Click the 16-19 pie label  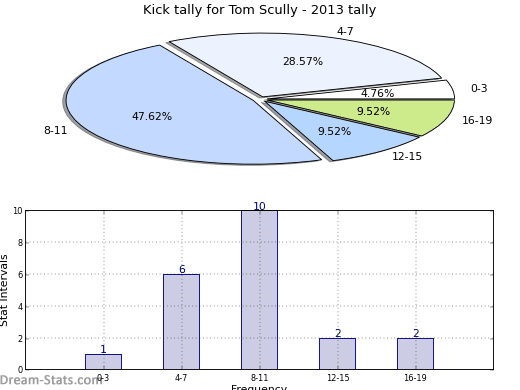[x=477, y=120]
